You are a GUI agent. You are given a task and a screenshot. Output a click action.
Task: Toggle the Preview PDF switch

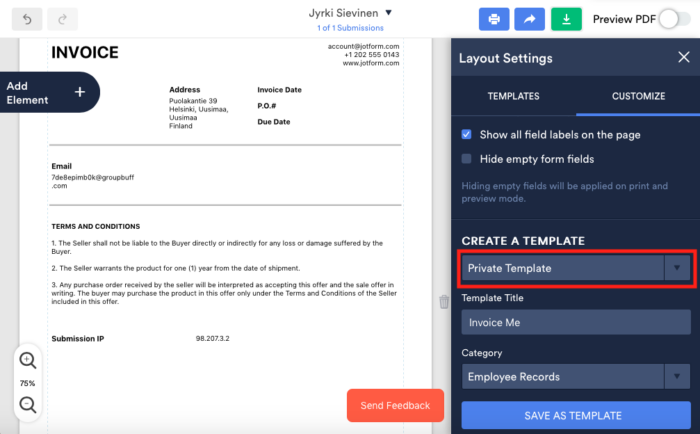675,19
